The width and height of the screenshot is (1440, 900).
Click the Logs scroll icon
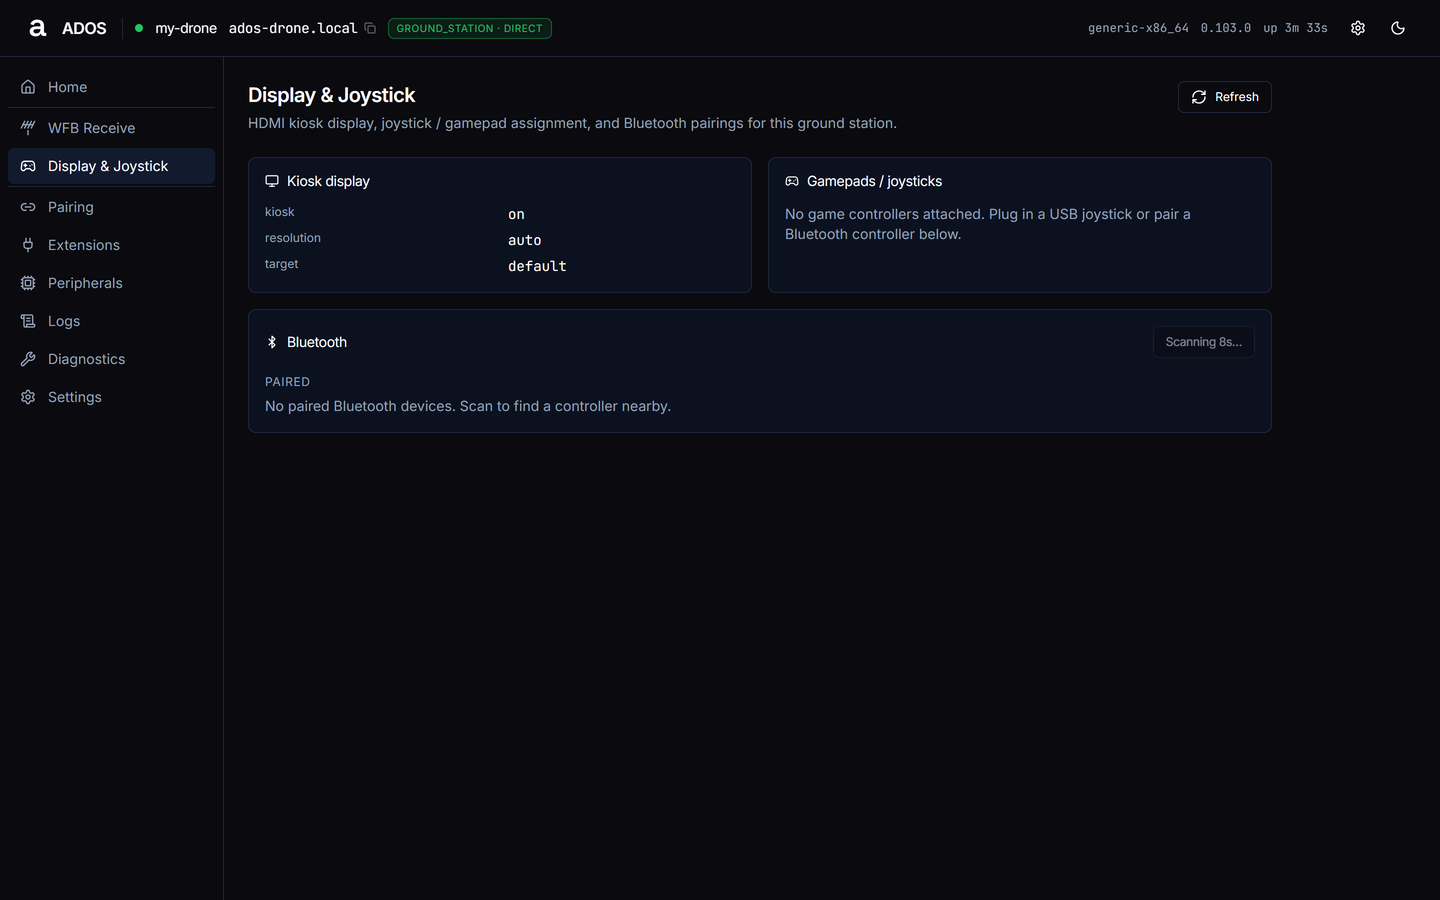pos(28,321)
